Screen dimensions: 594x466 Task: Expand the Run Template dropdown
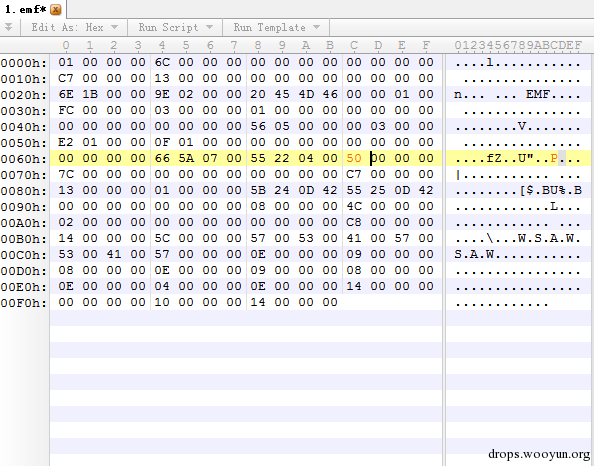click(x=277, y=27)
